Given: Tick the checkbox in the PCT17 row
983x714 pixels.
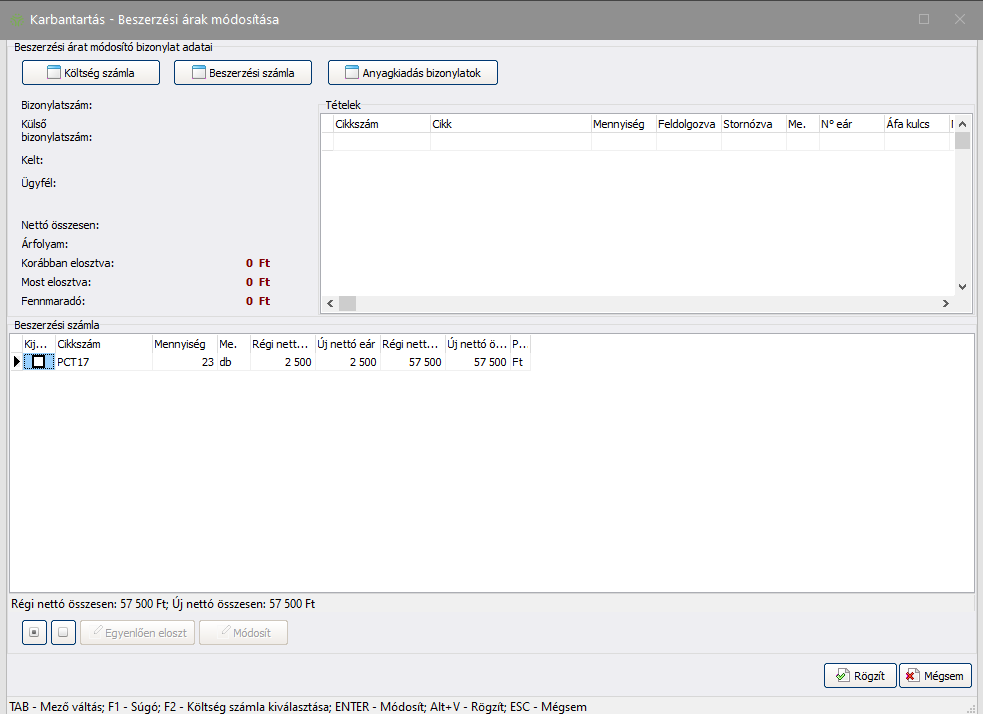Looking at the screenshot, I should [38, 362].
